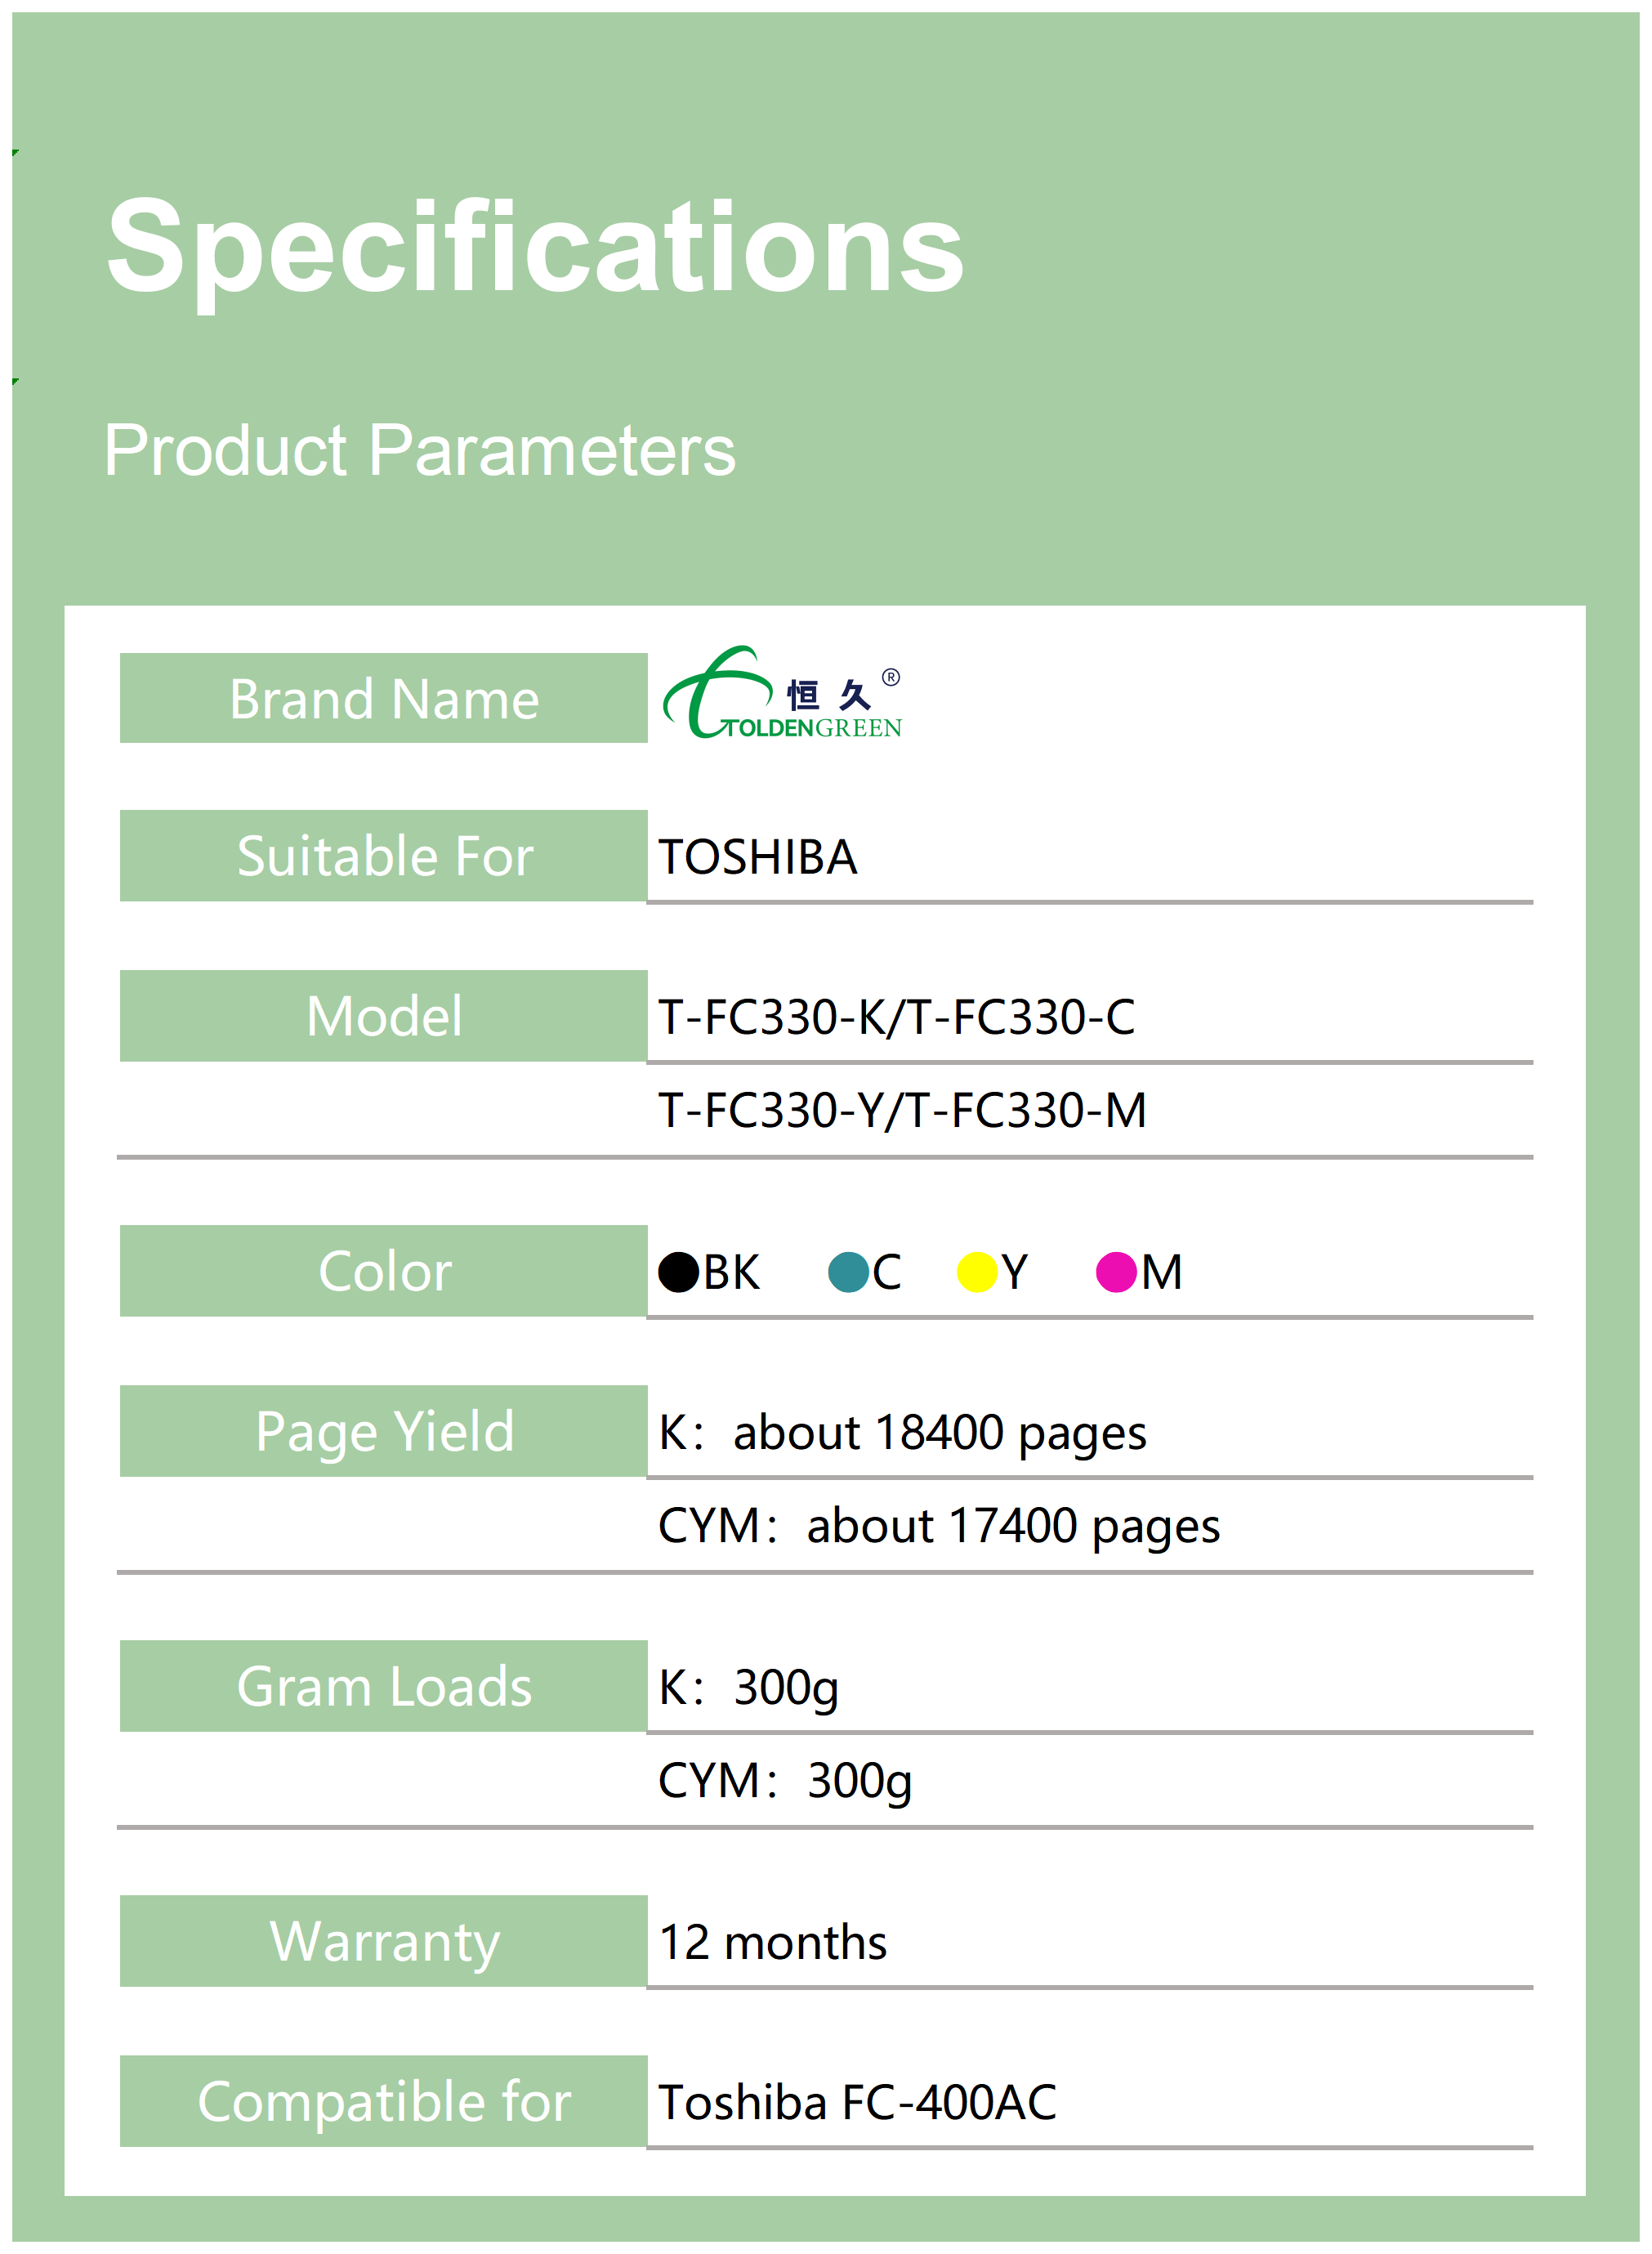Select the magenta M color dot
This screenshot has width=1652, height=2254.
pyautogui.click(x=1115, y=1272)
